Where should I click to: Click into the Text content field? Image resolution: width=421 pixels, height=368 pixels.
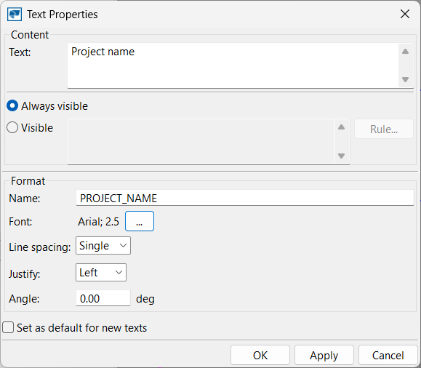click(233, 66)
